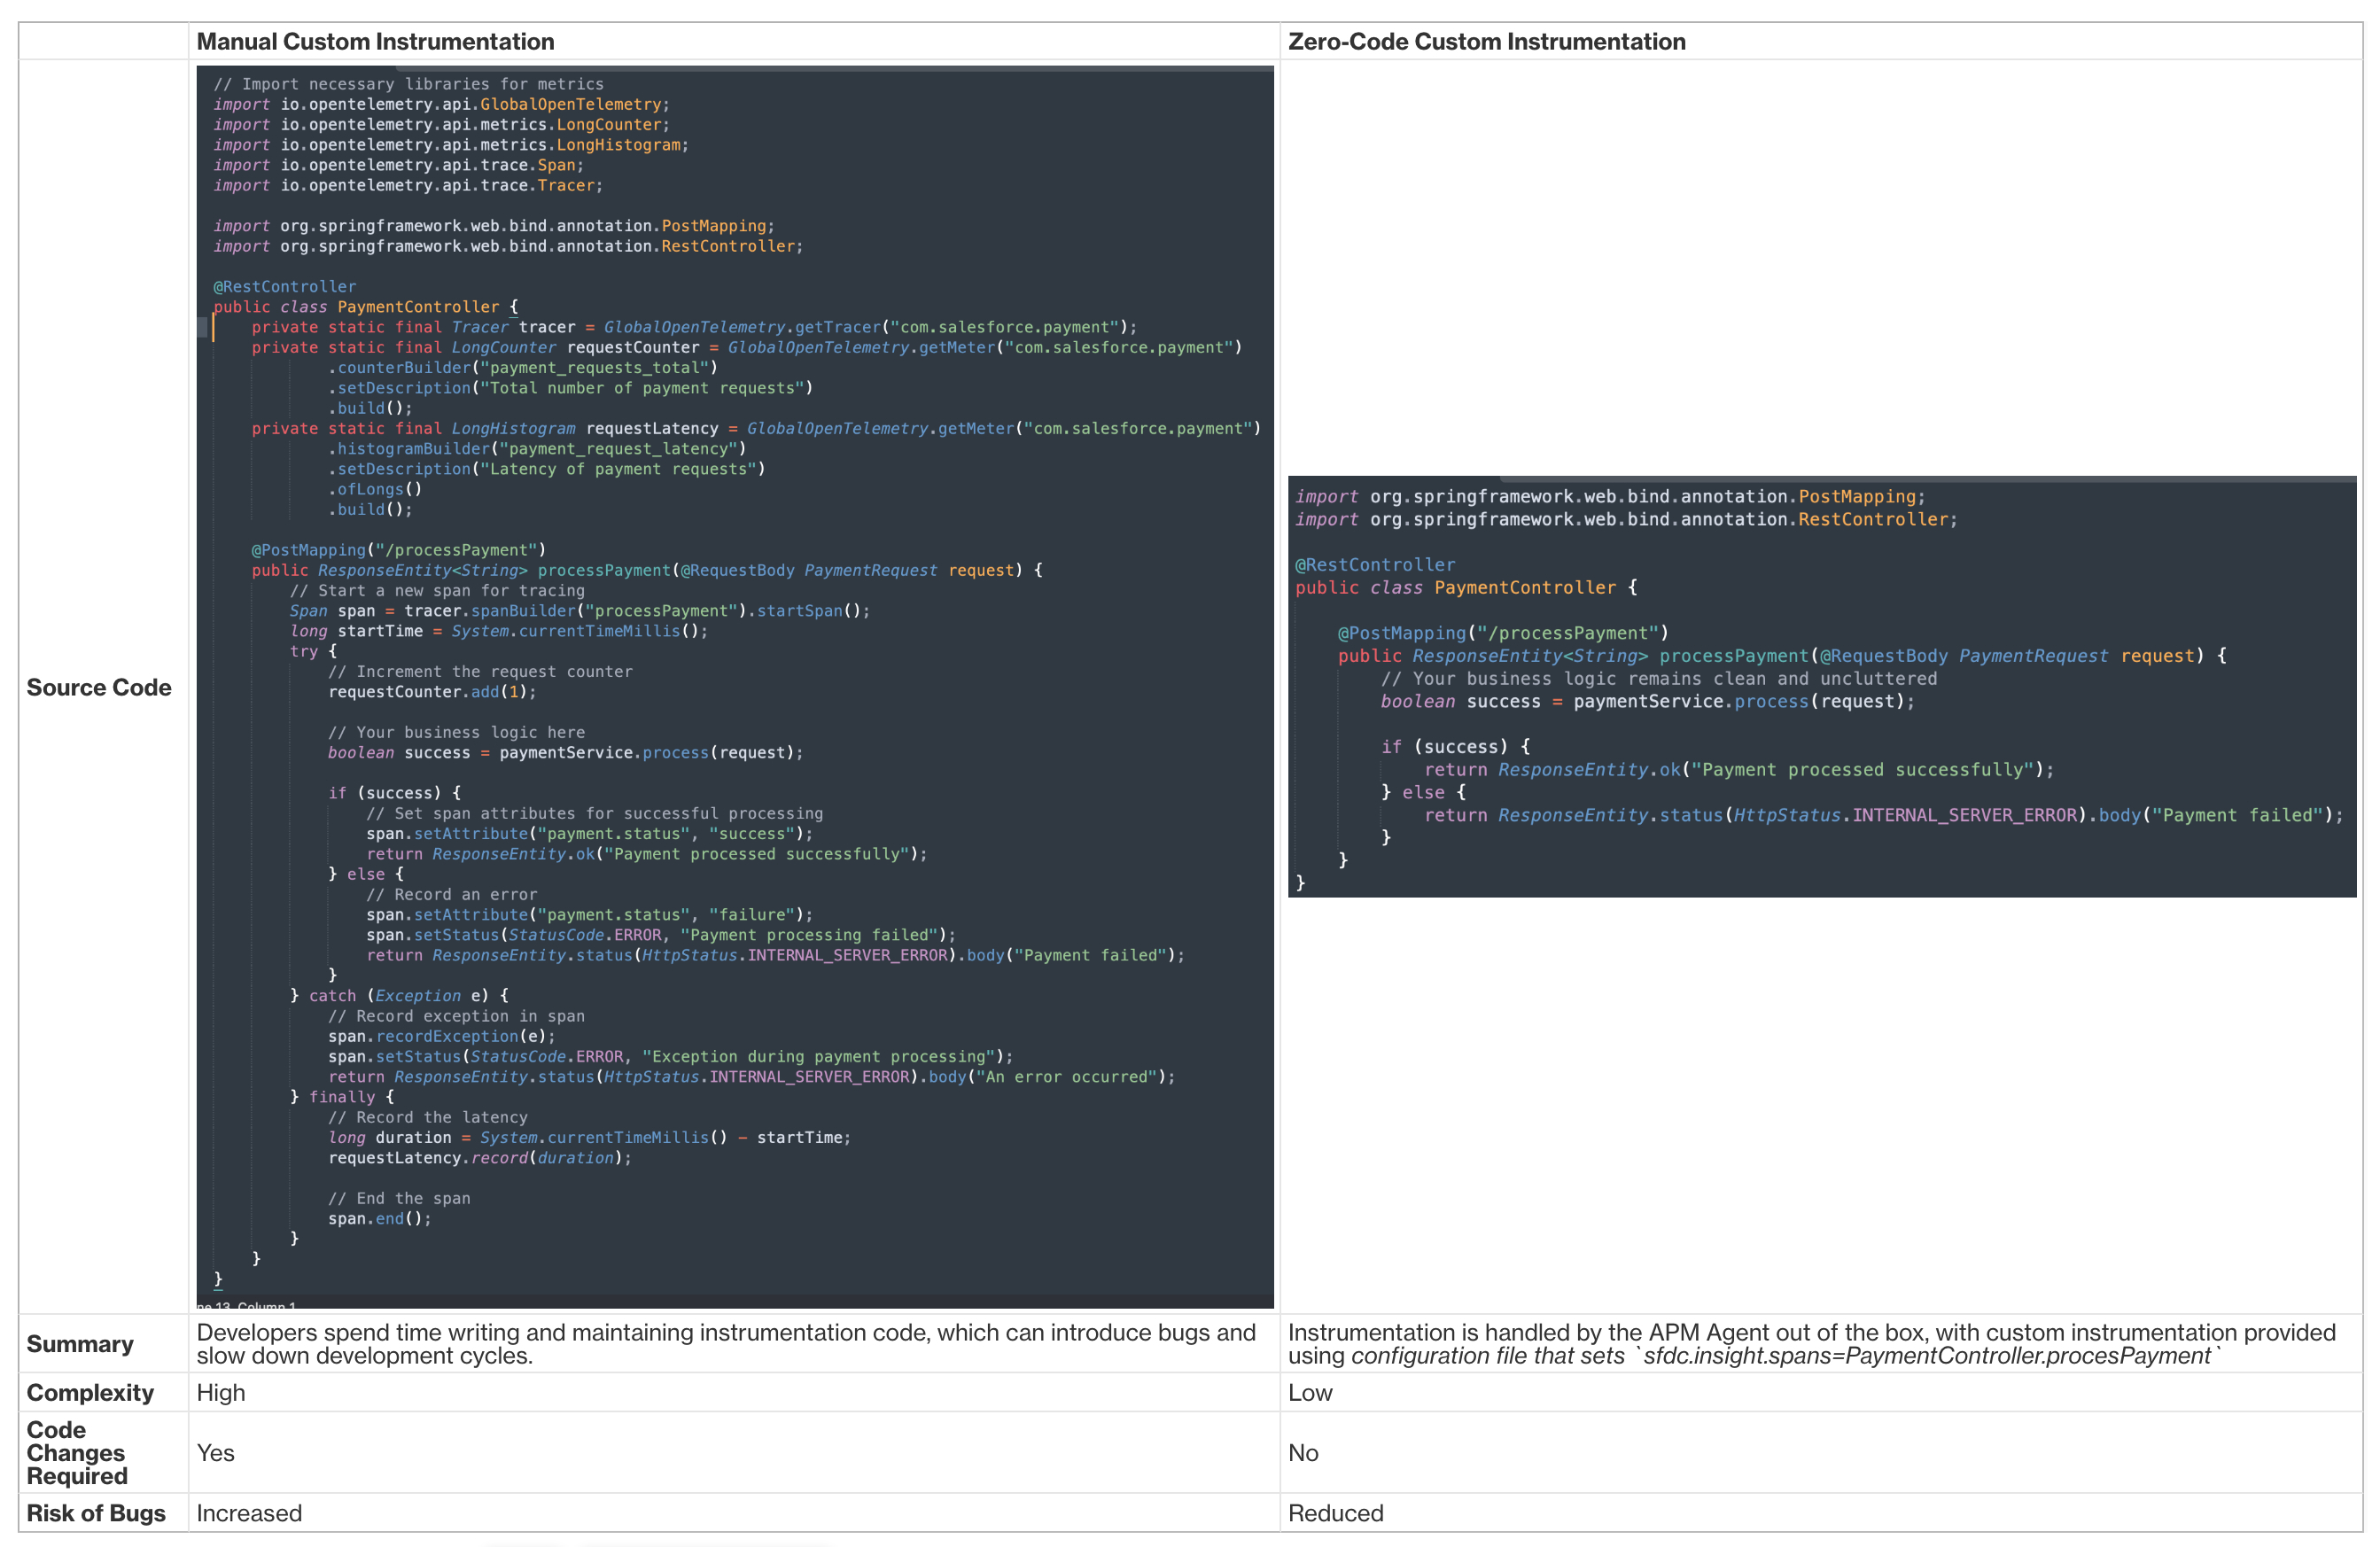Select the Risk of Bugs row label
This screenshot has width=2380, height=1547.
[x=95, y=1513]
